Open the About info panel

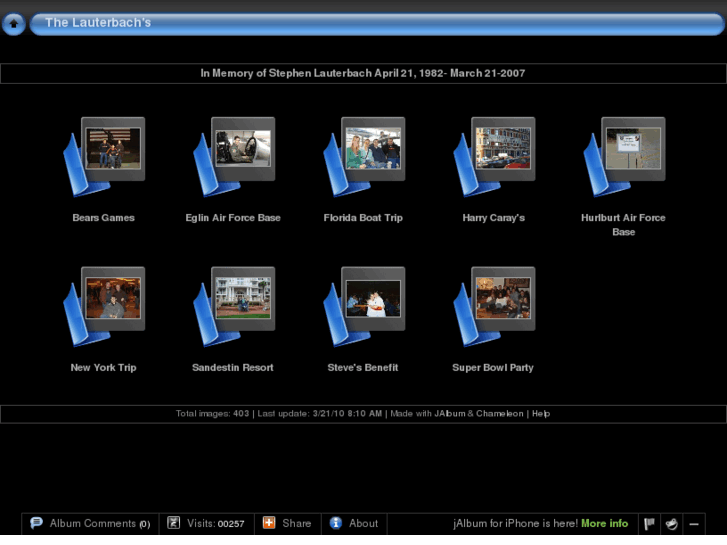354,524
